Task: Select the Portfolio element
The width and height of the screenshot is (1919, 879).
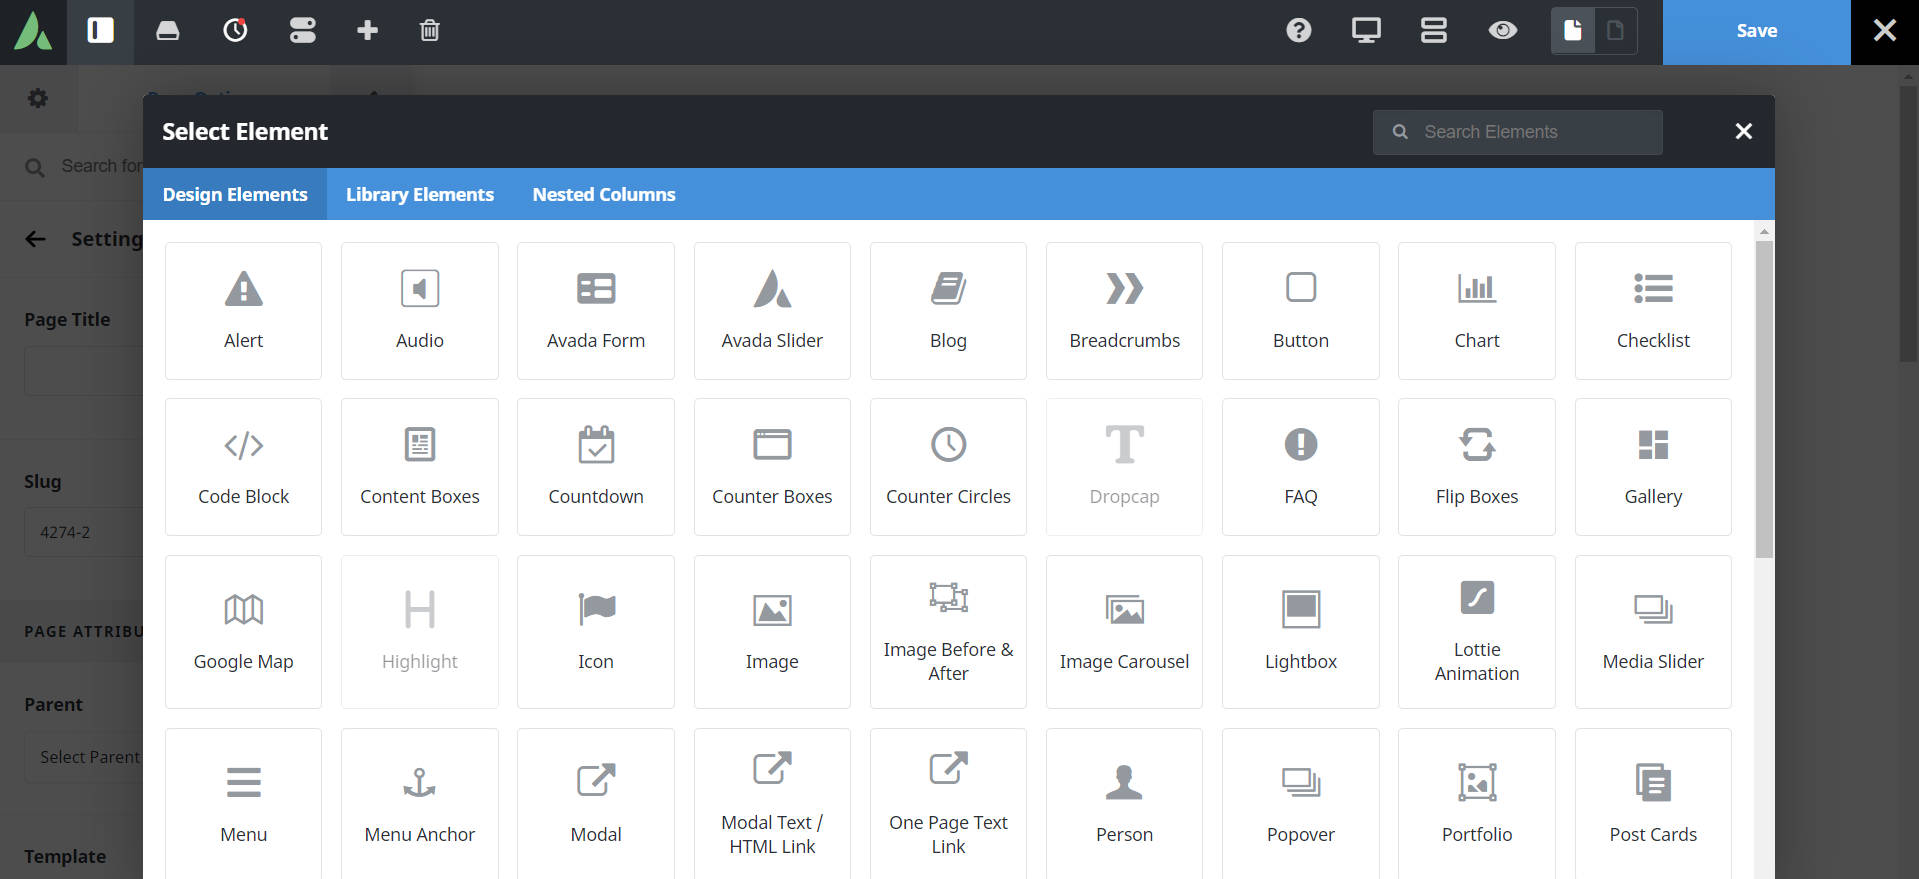Action: click(1477, 804)
